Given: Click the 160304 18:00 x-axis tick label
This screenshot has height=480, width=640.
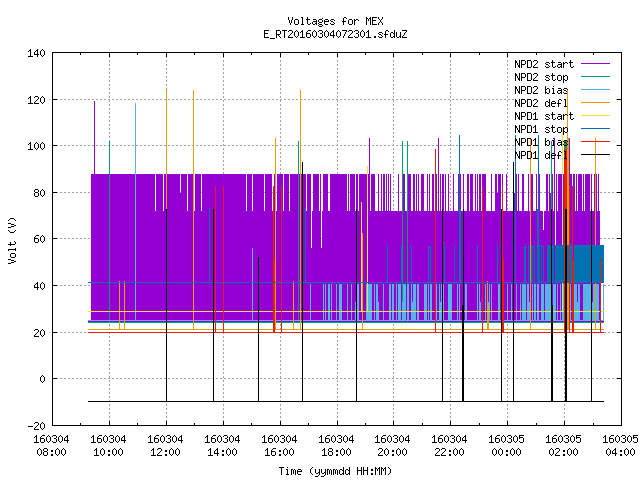Looking at the screenshot, I should click(x=336, y=446).
